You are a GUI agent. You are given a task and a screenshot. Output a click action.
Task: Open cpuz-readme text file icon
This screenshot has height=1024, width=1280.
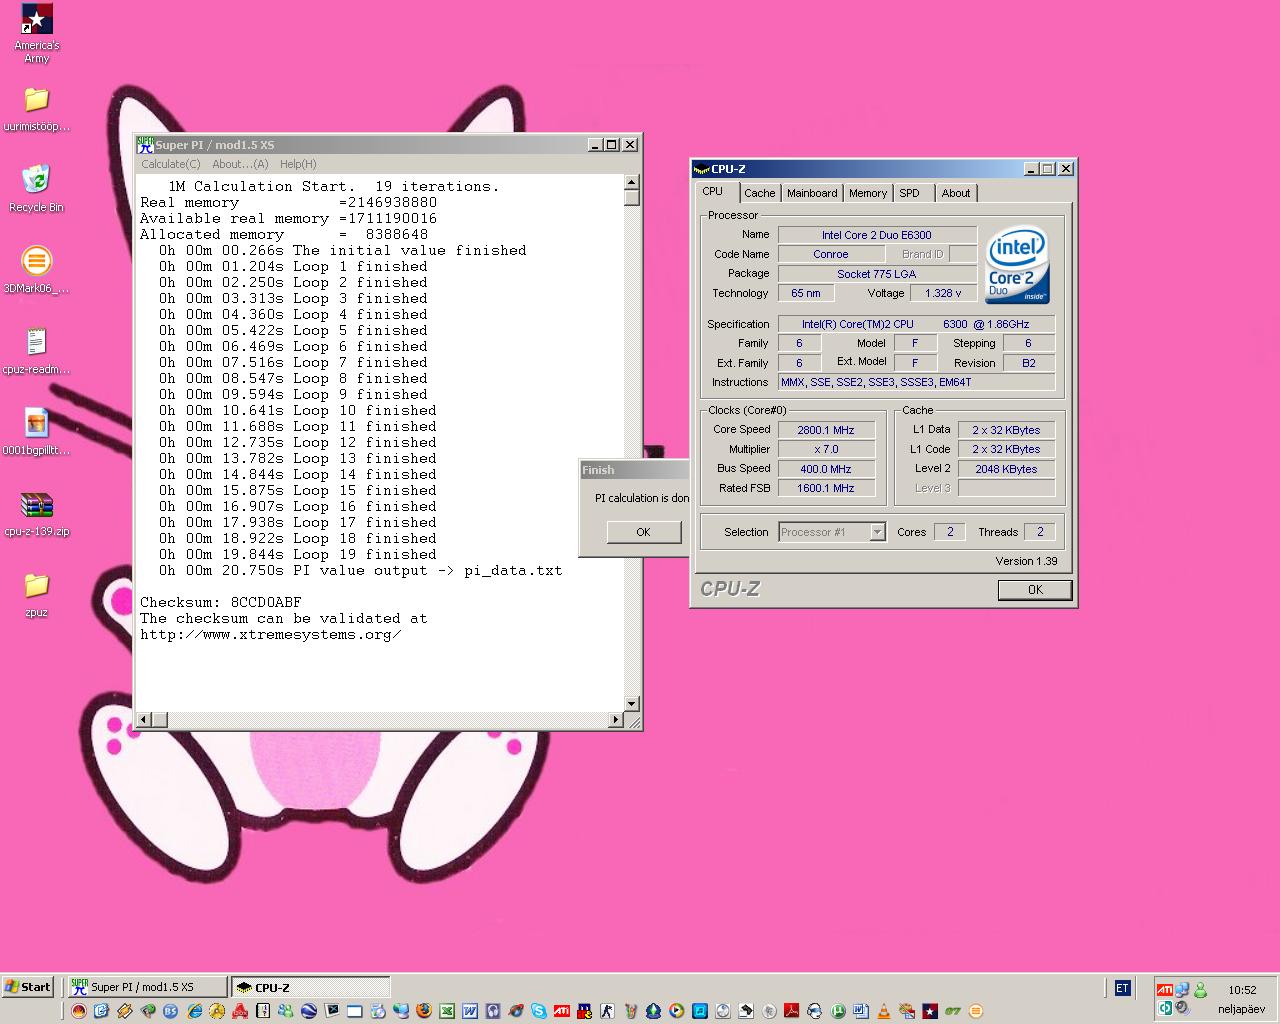click(x=37, y=352)
